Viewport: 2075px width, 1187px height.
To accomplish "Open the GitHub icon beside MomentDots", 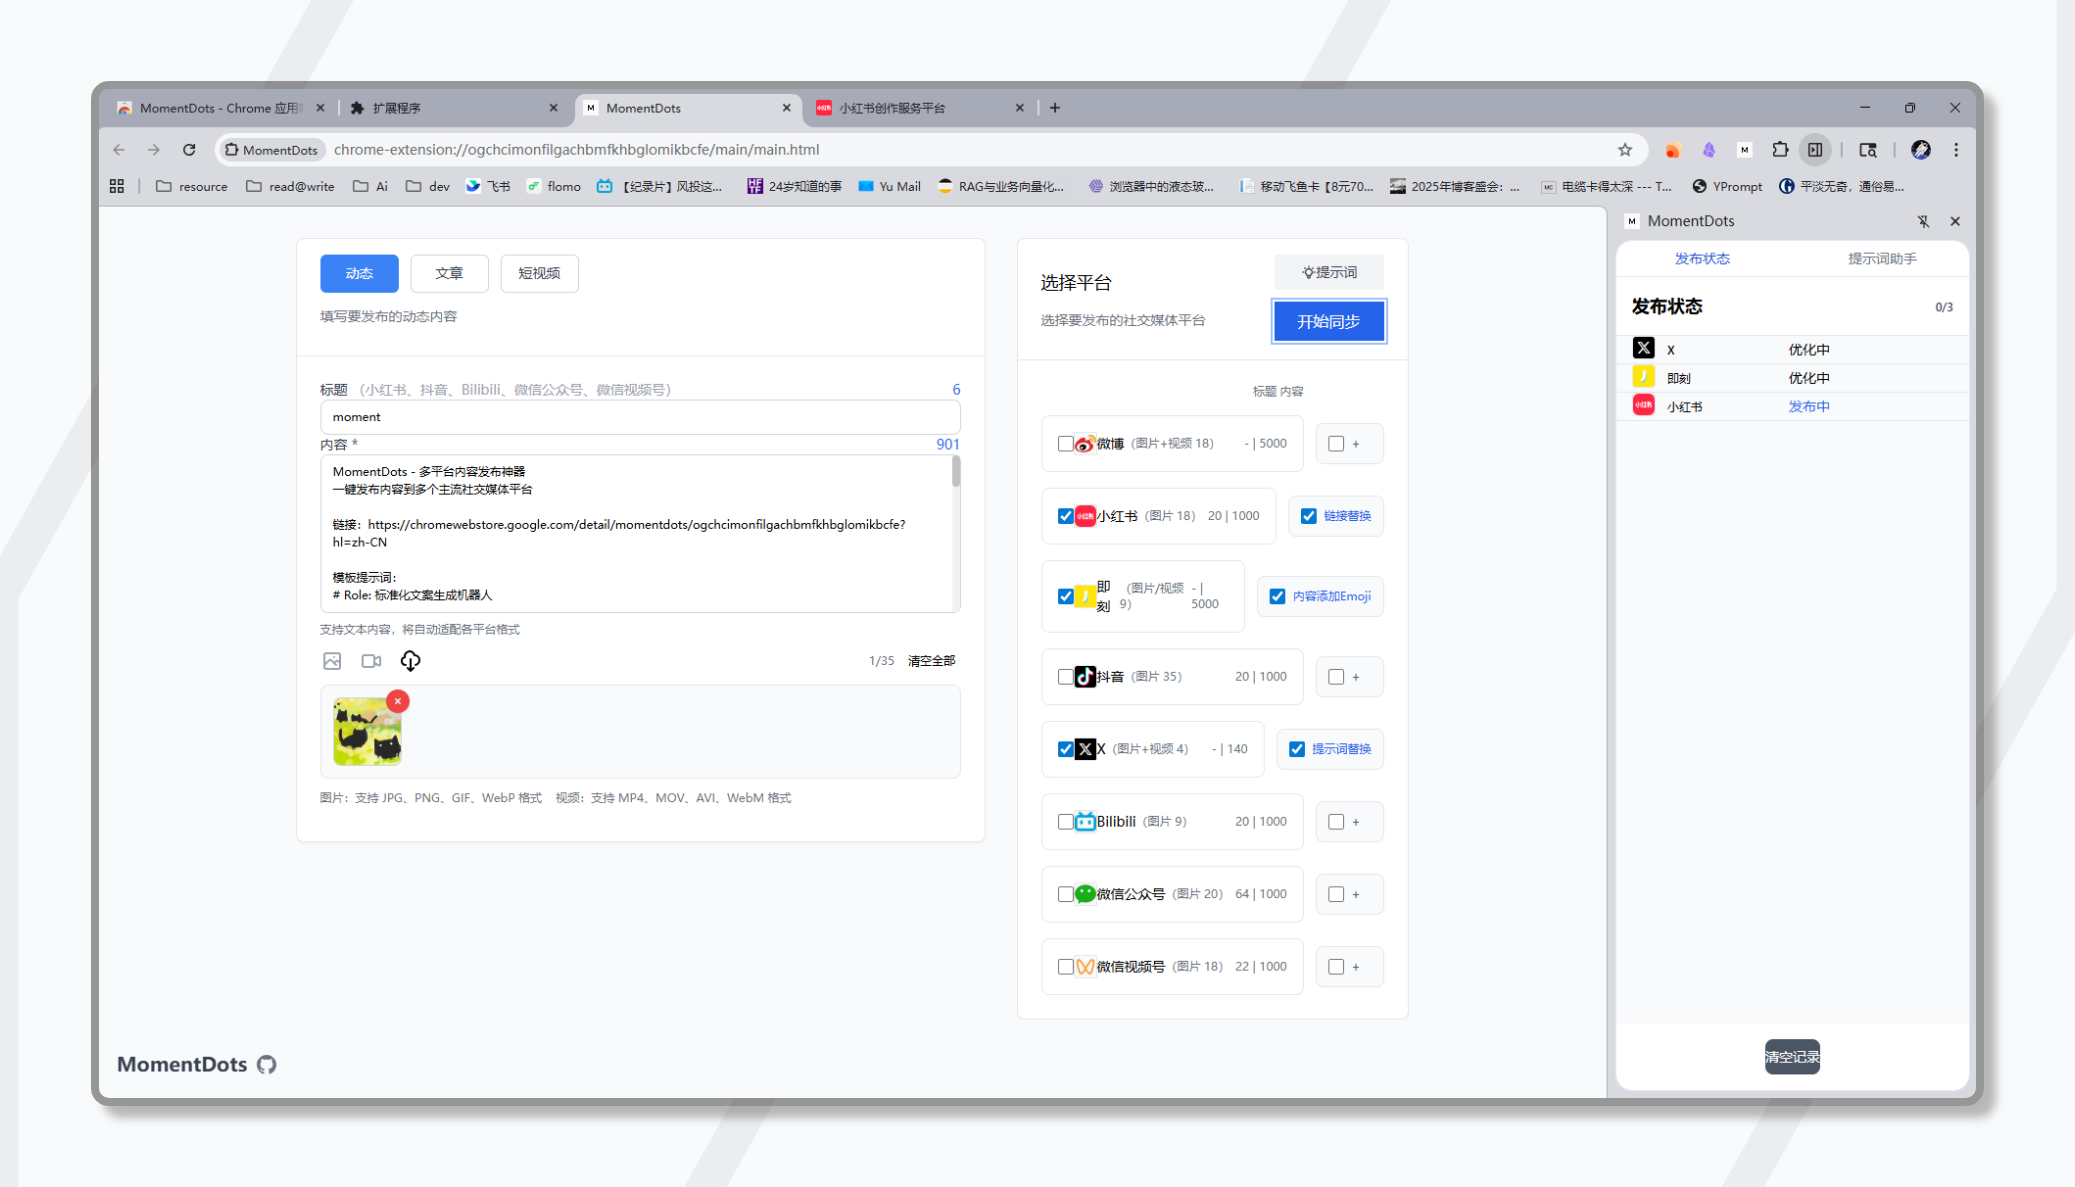I will point(267,1064).
